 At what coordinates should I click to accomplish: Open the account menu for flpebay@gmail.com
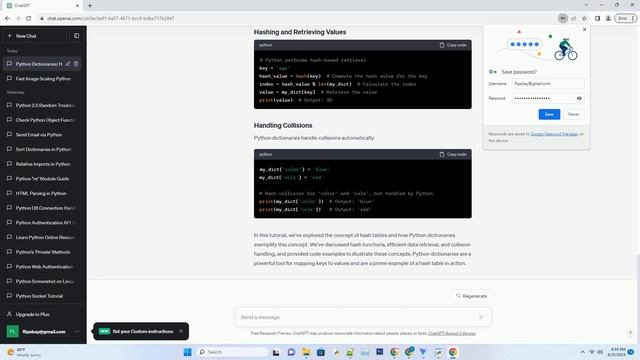pos(43,331)
